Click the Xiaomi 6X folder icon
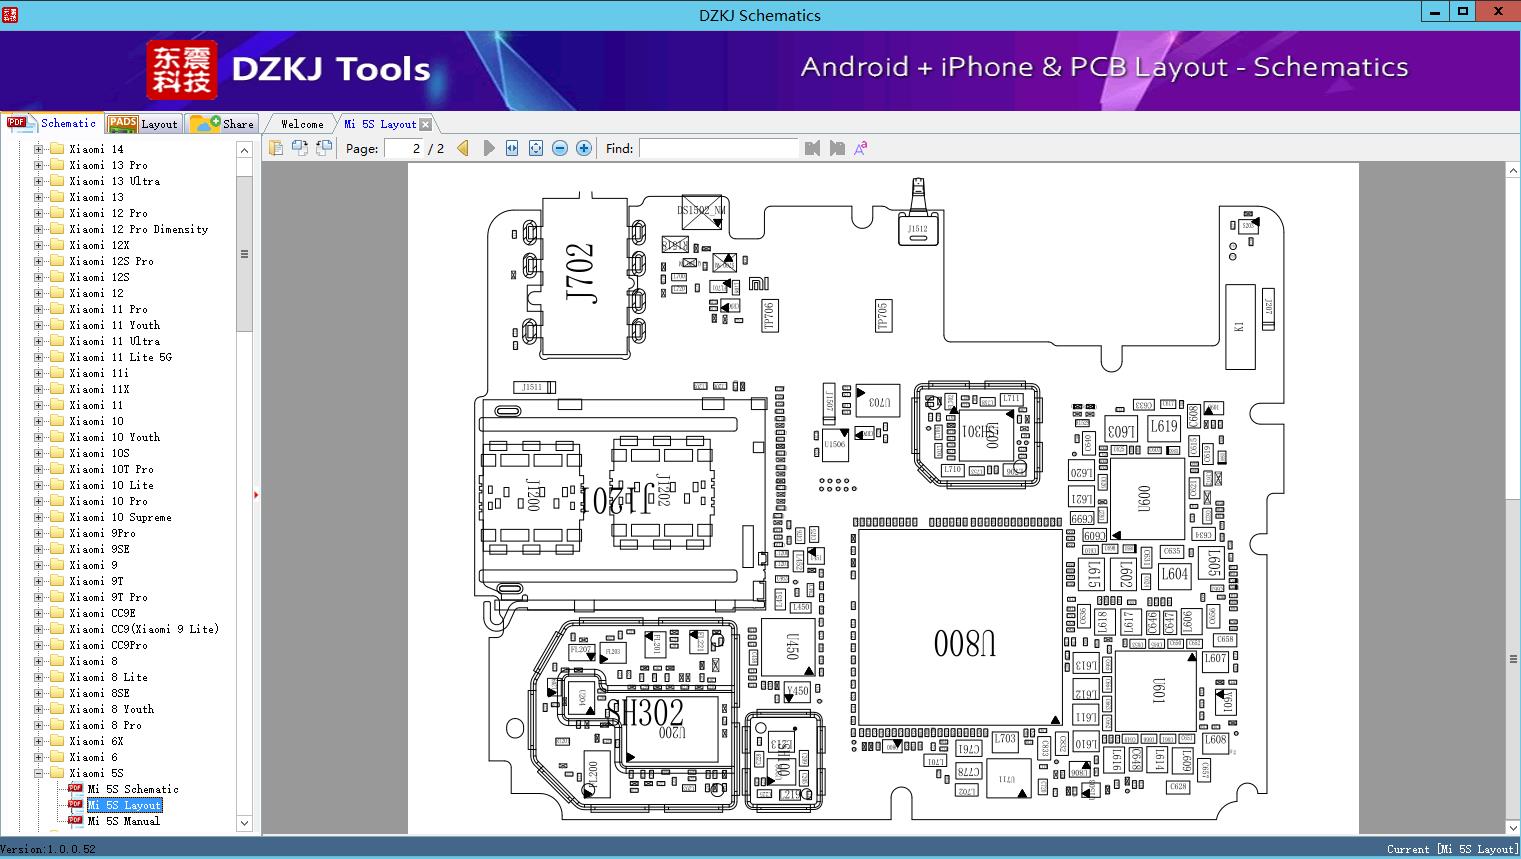 (x=57, y=741)
